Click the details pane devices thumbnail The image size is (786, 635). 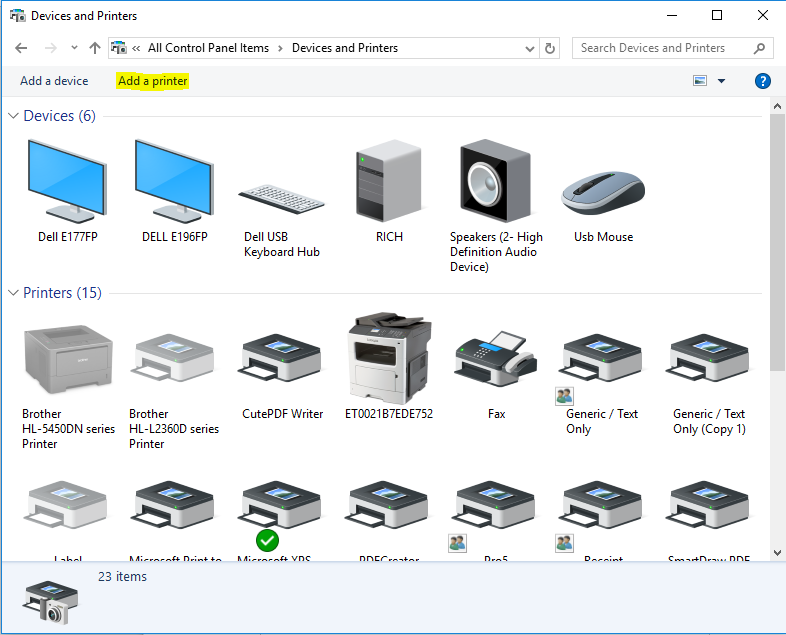tap(50, 602)
